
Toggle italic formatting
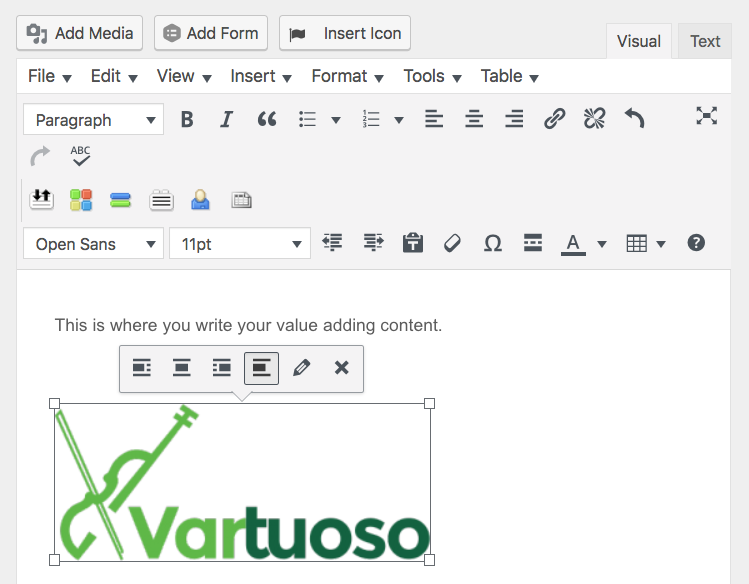tap(227, 119)
